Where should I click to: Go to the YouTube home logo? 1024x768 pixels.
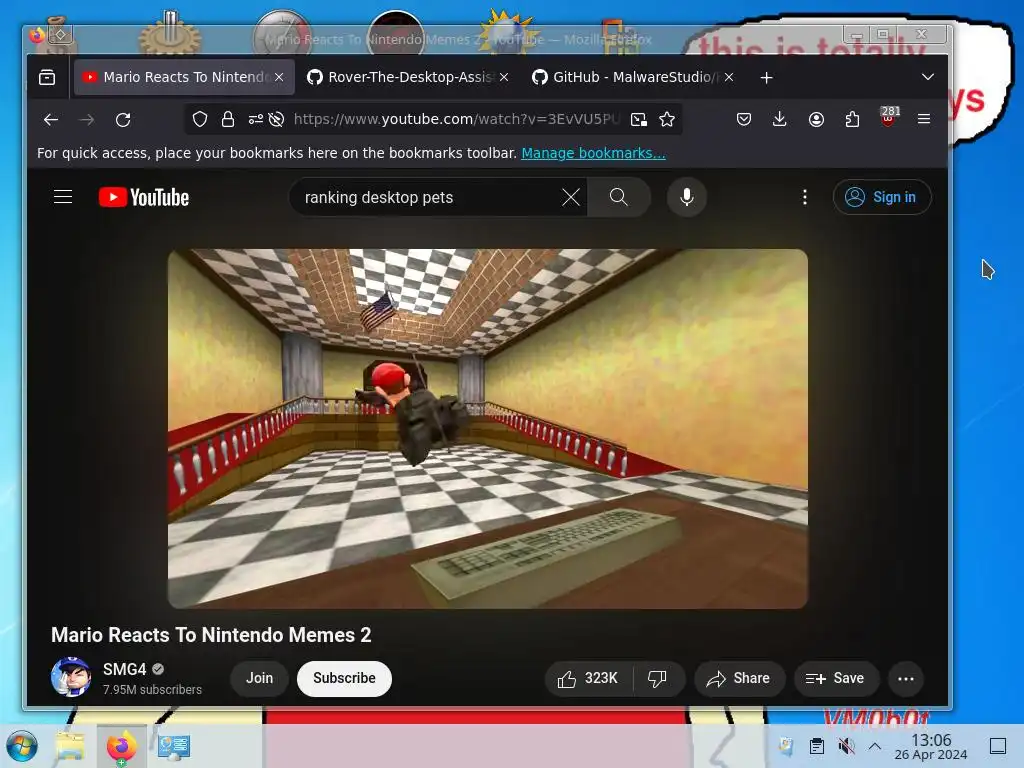(144, 197)
